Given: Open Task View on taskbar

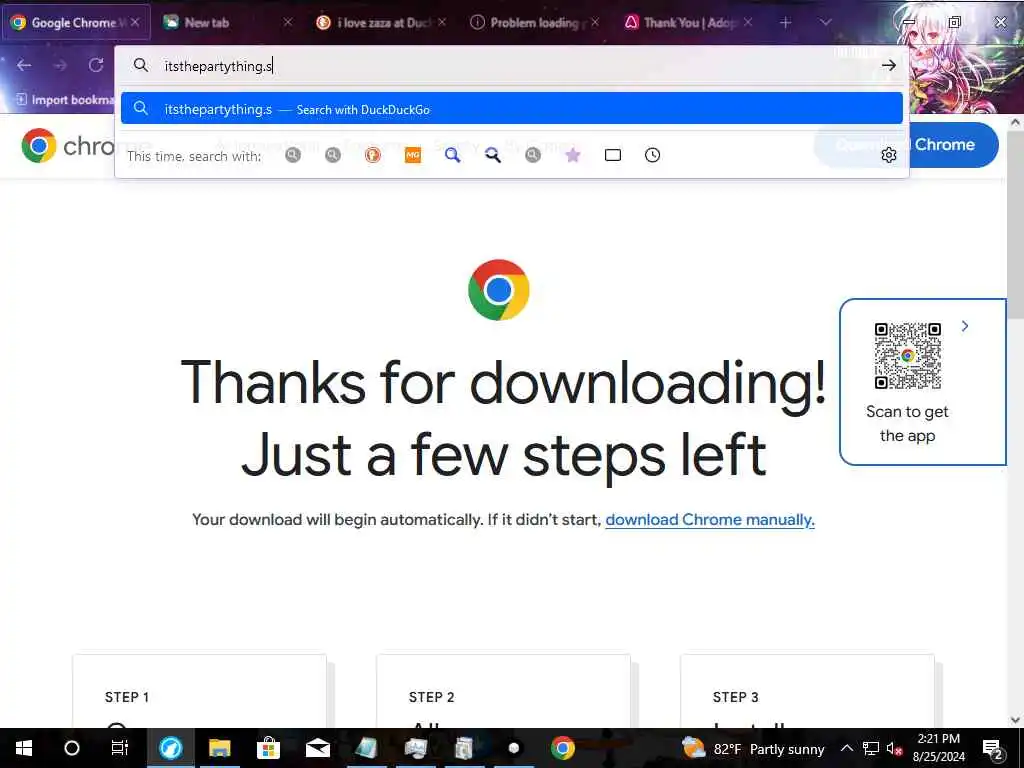Looking at the screenshot, I should pyautogui.click(x=120, y=748).
